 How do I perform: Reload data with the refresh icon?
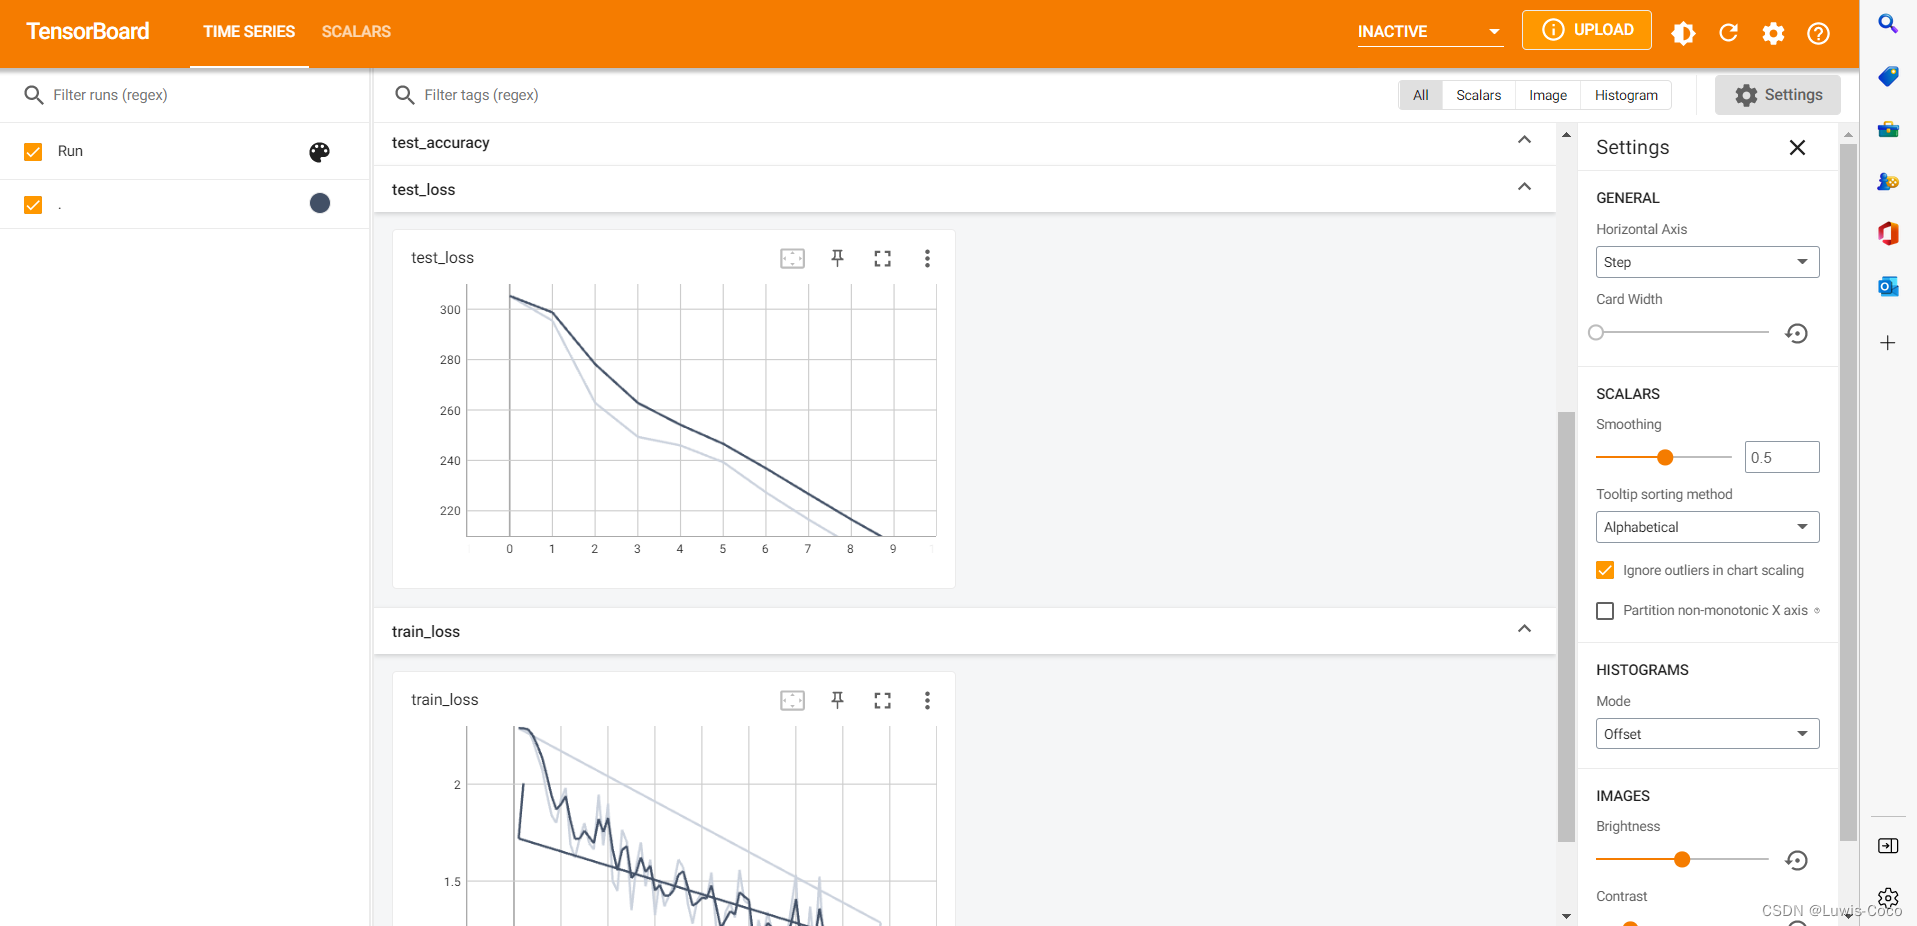[x=1728, y=33]
